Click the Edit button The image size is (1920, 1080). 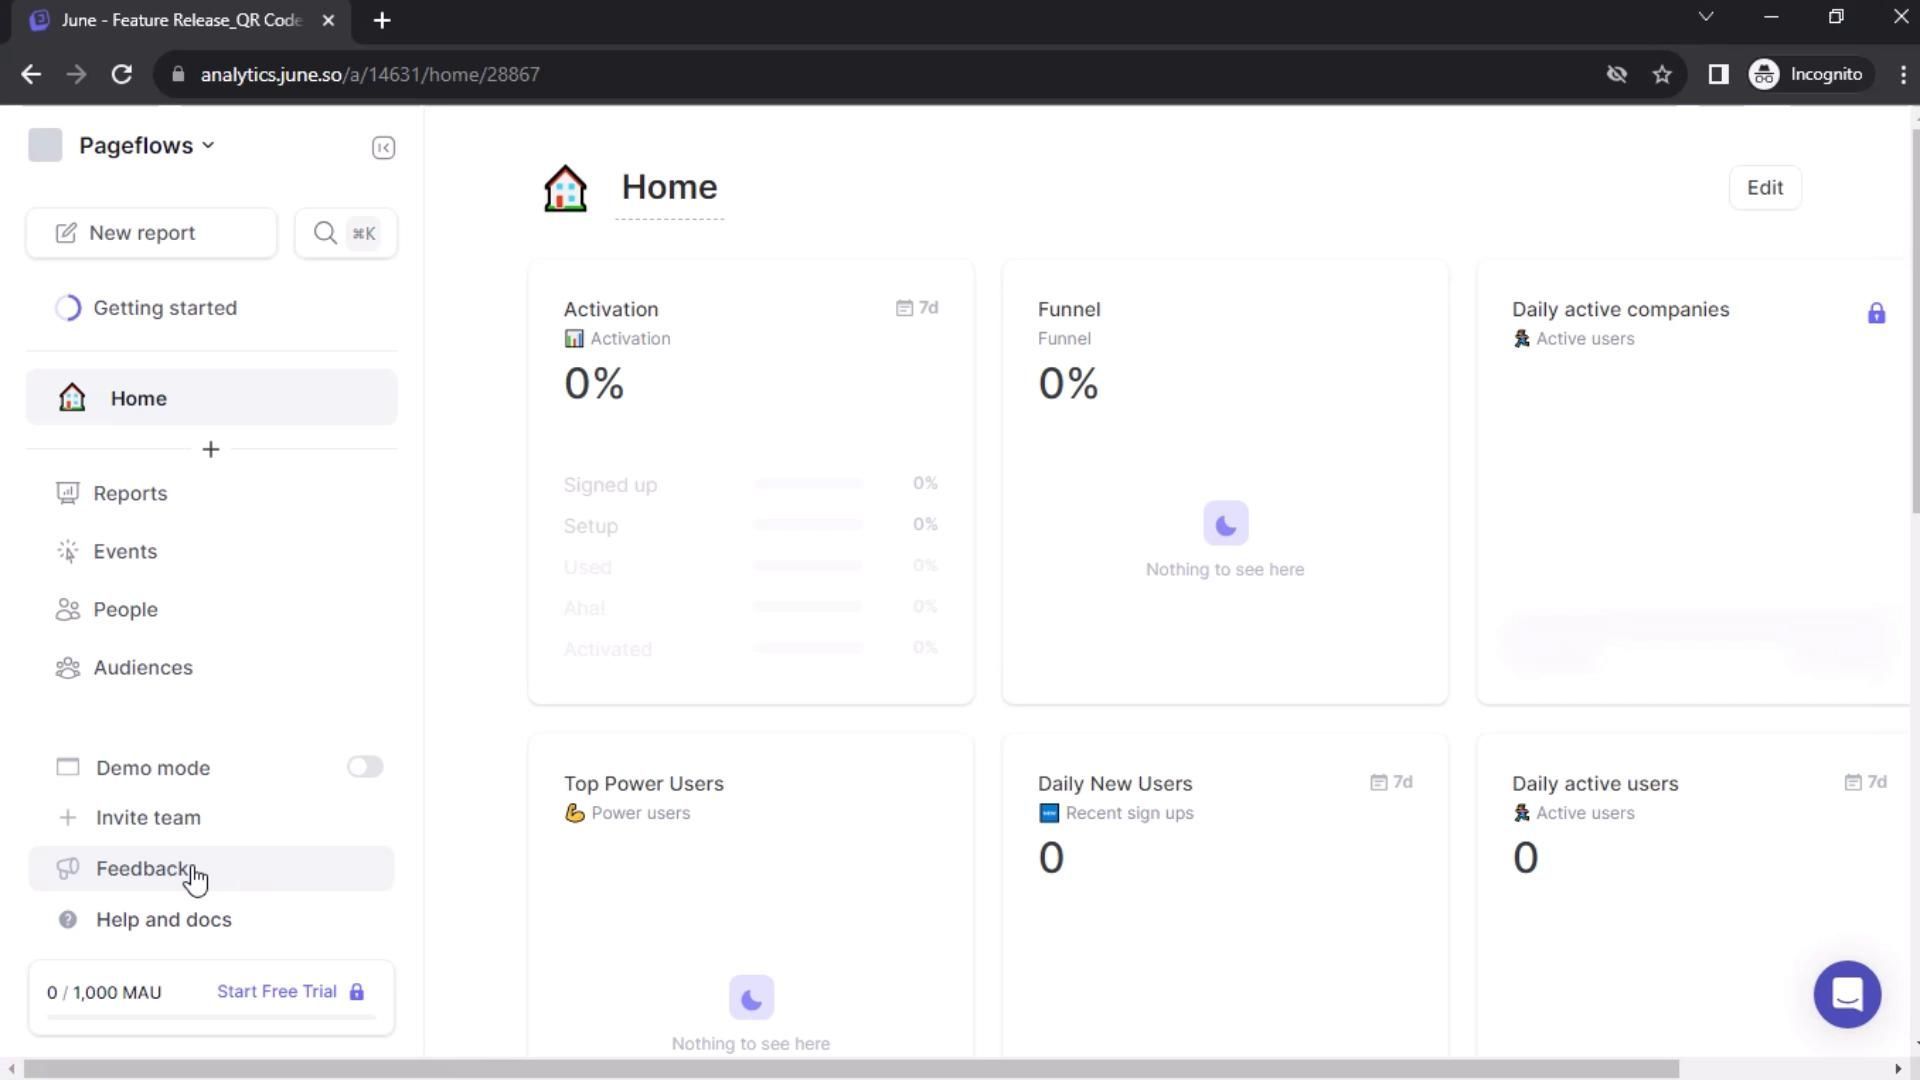1764,188
